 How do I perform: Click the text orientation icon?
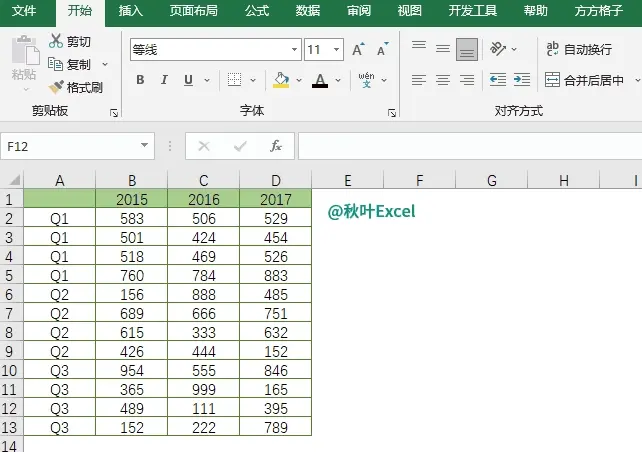(x=497, y=49)
